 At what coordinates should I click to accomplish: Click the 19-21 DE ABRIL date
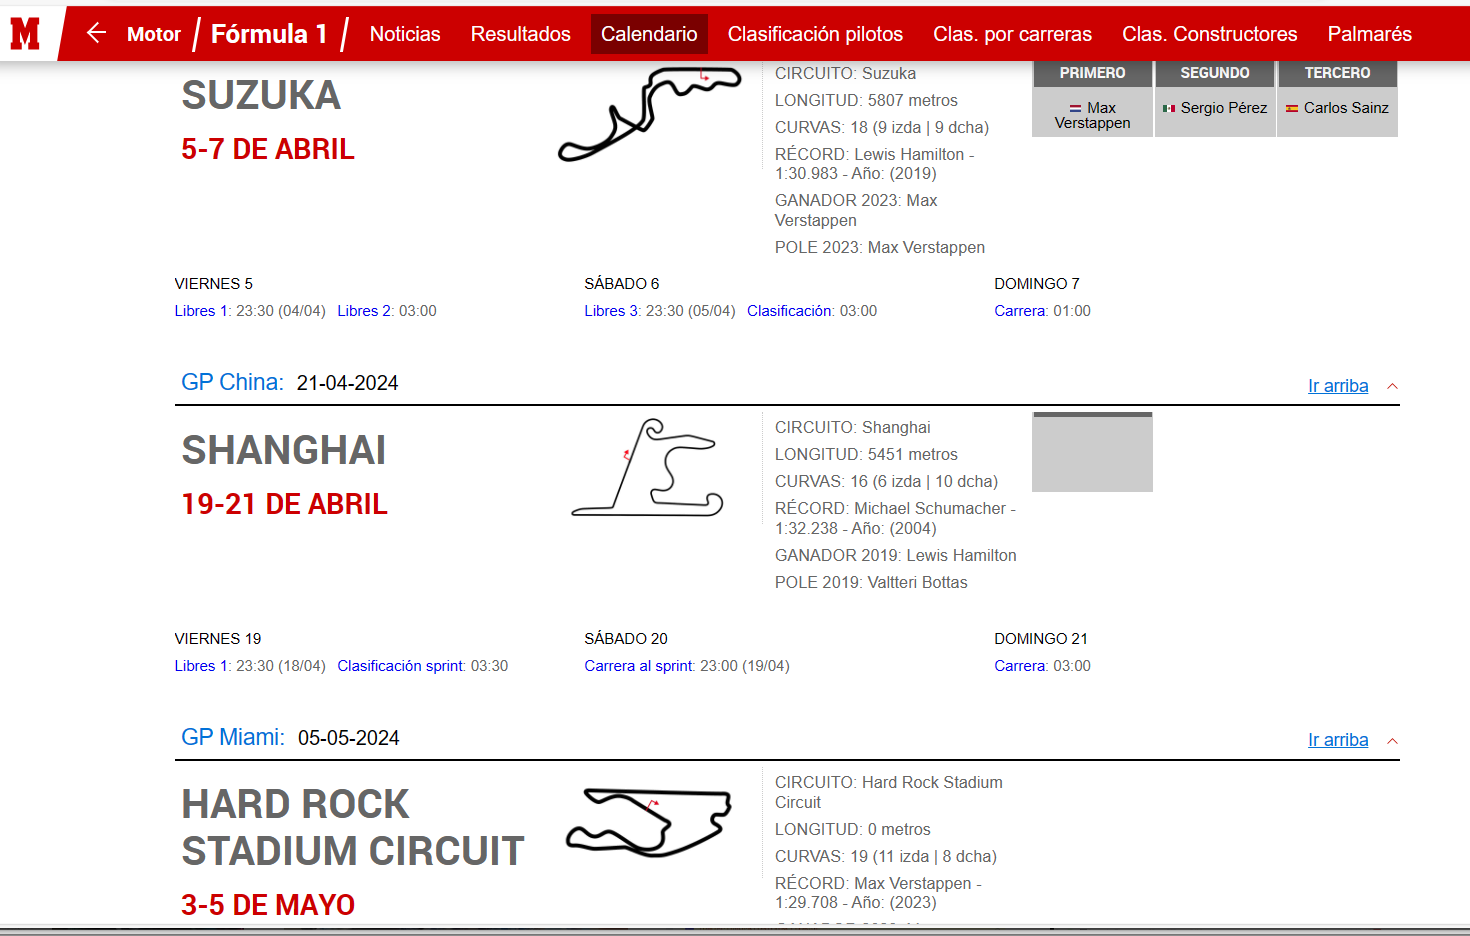(284, 504)
